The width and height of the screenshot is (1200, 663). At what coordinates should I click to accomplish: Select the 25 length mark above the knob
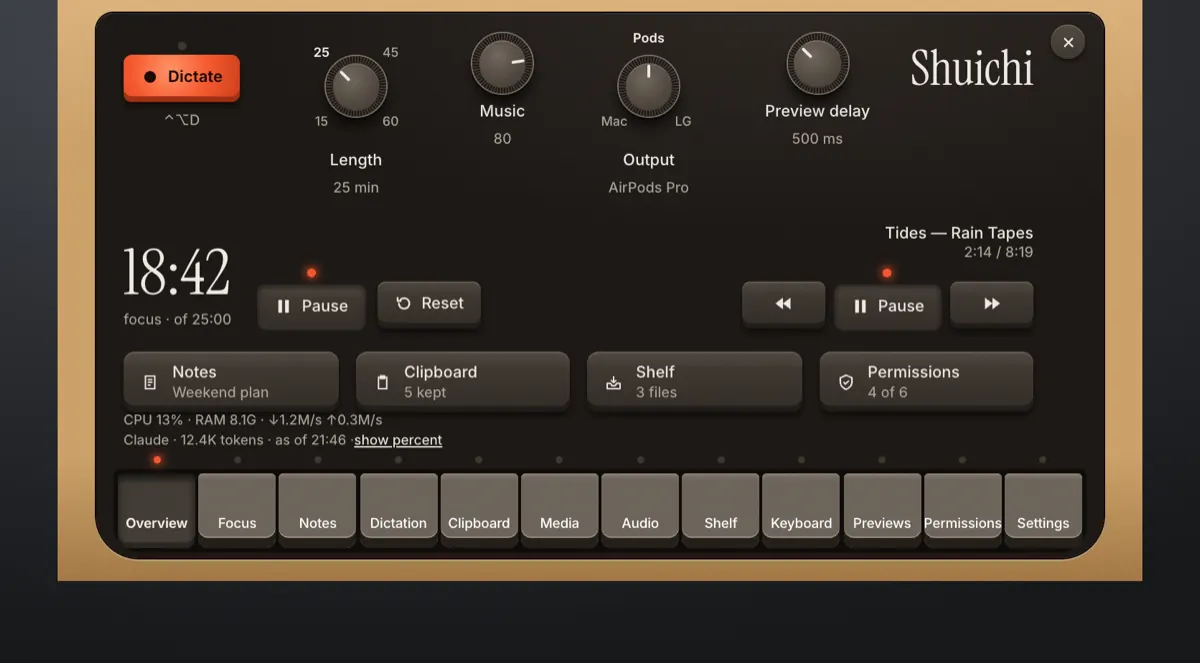pos(321,53)
